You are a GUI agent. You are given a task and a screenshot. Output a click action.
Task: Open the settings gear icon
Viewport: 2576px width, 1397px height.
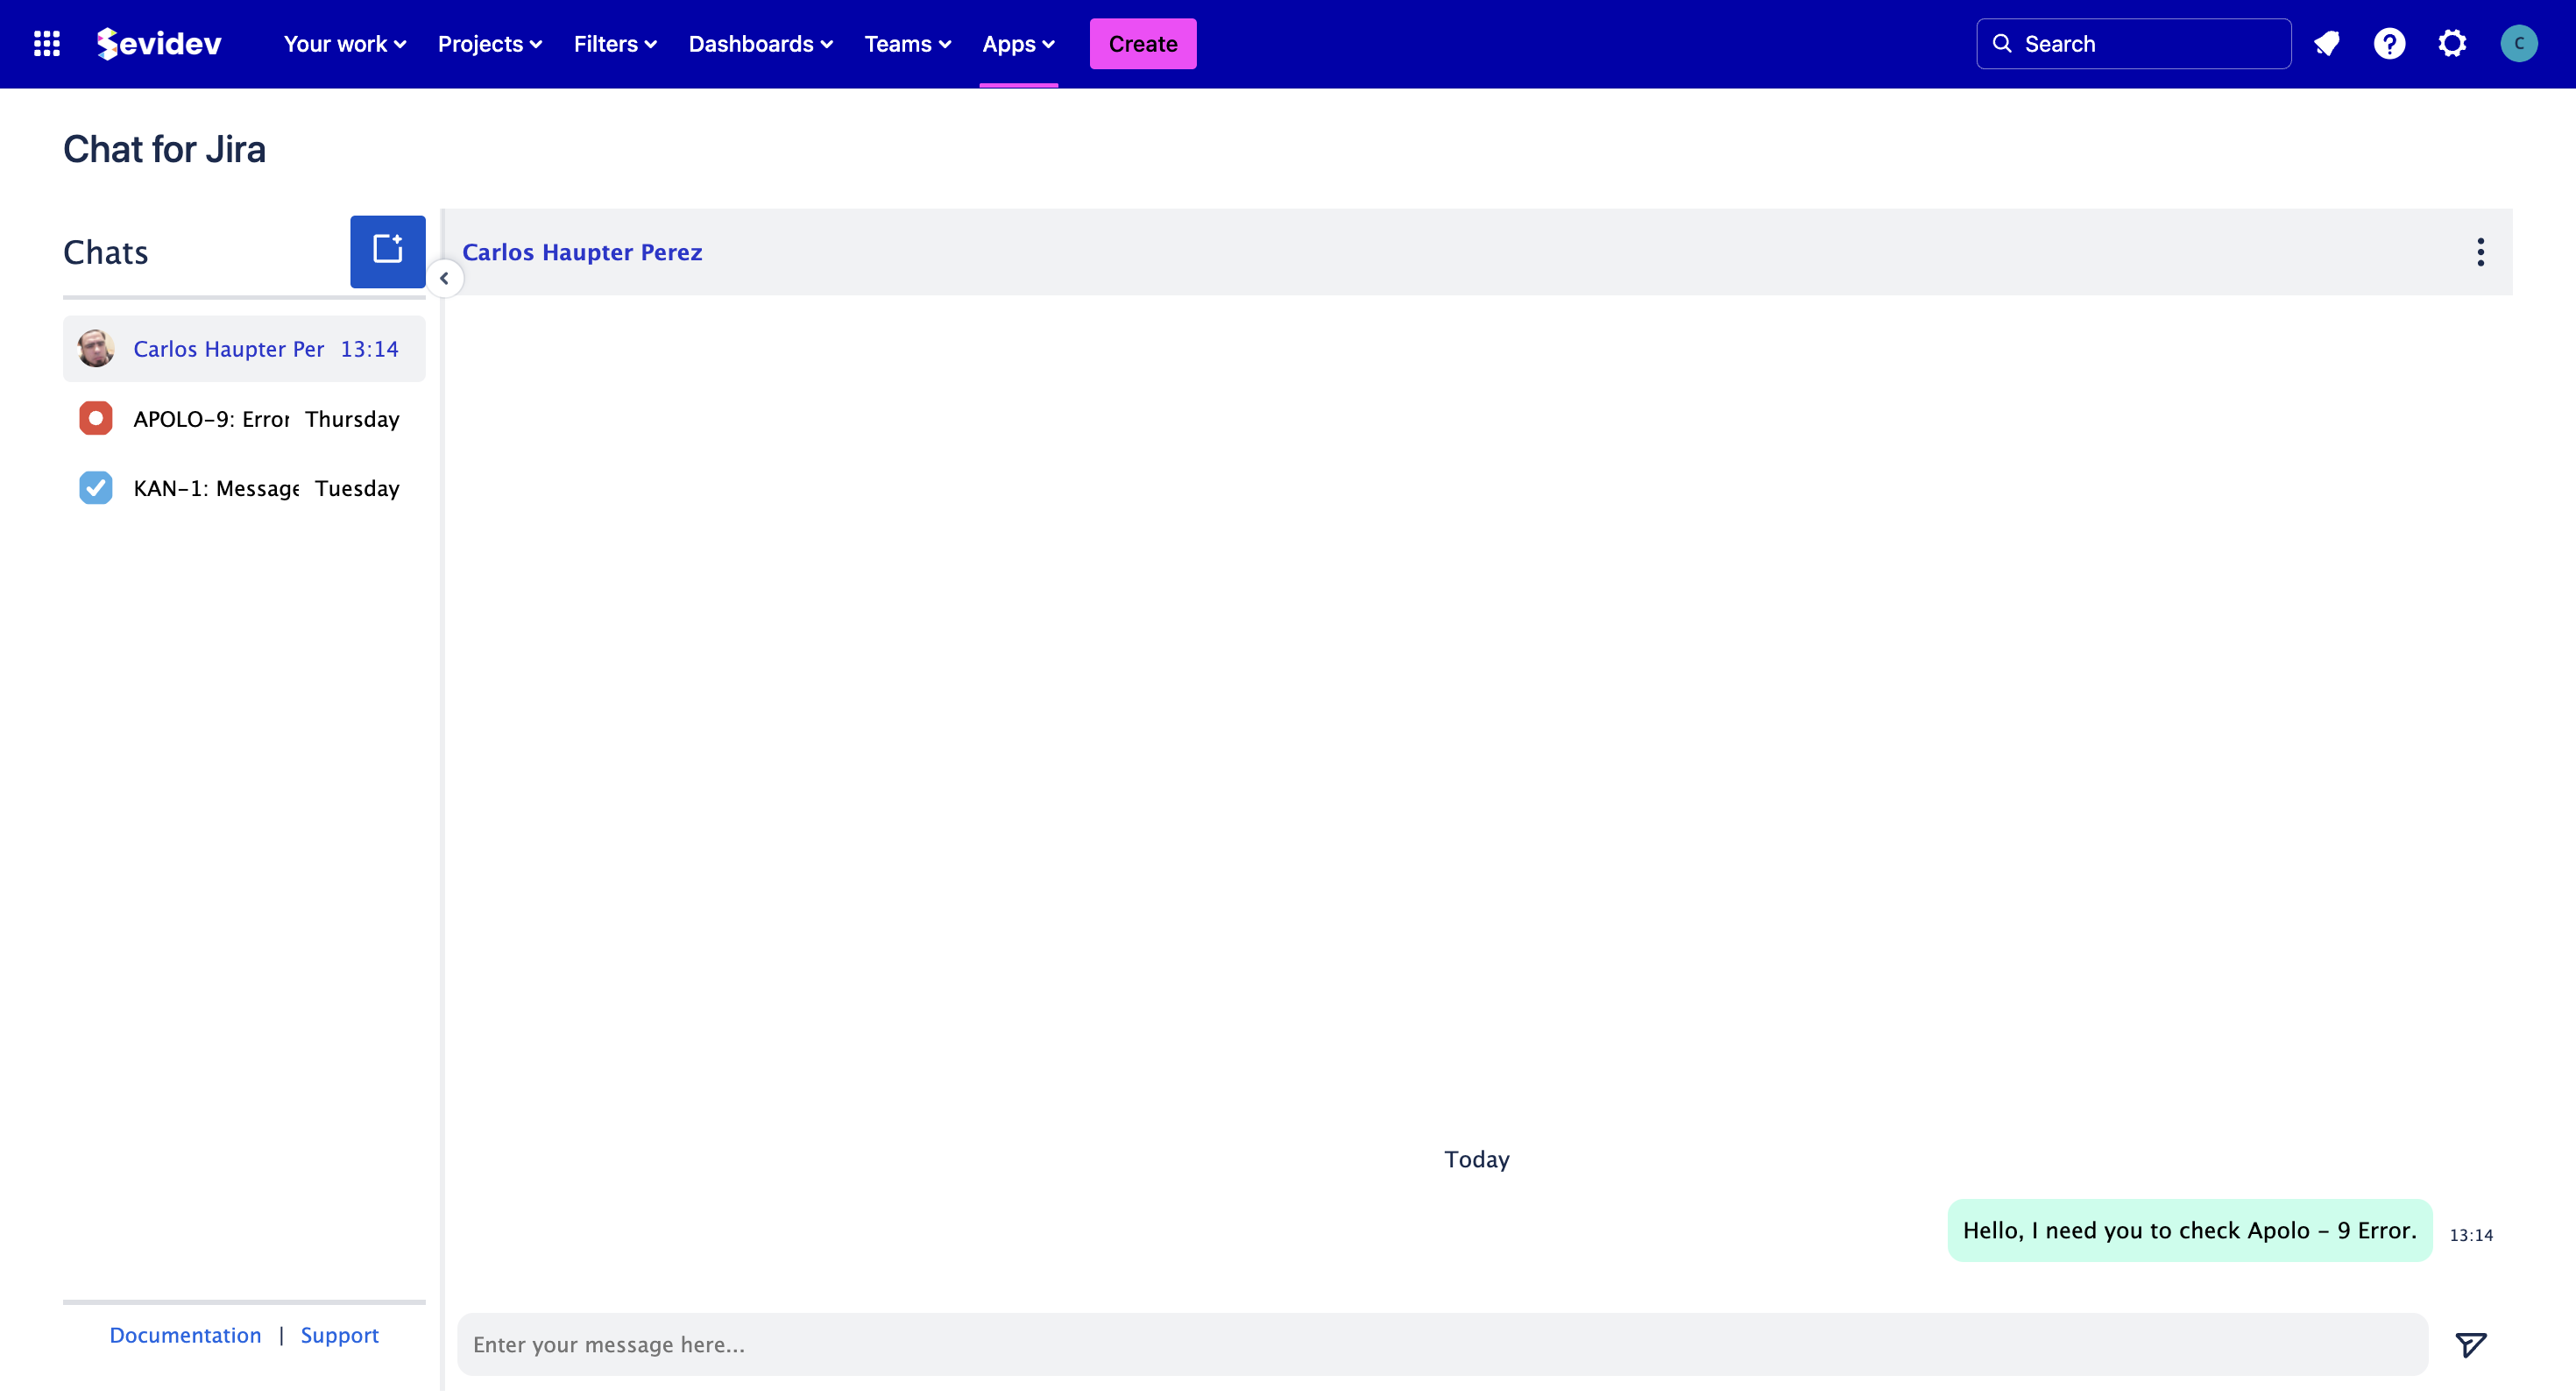(x=2452, y=44)
